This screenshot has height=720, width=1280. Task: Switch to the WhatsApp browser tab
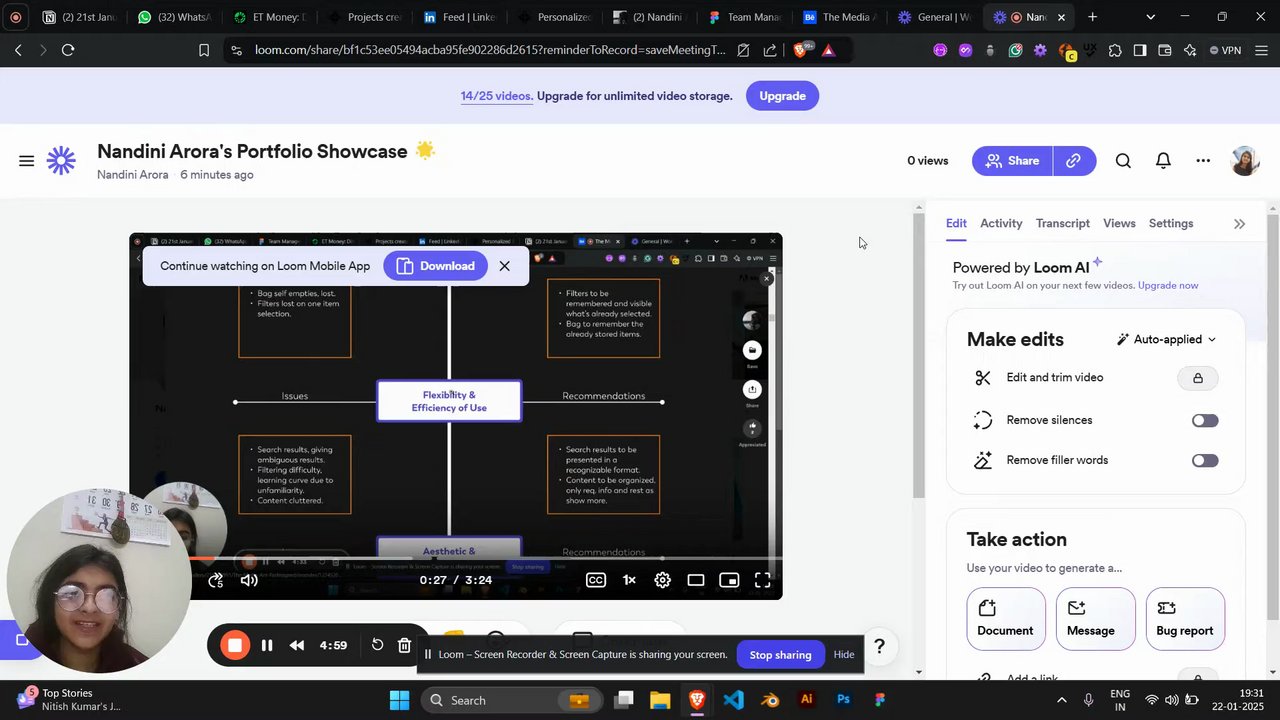coord(178,17)
